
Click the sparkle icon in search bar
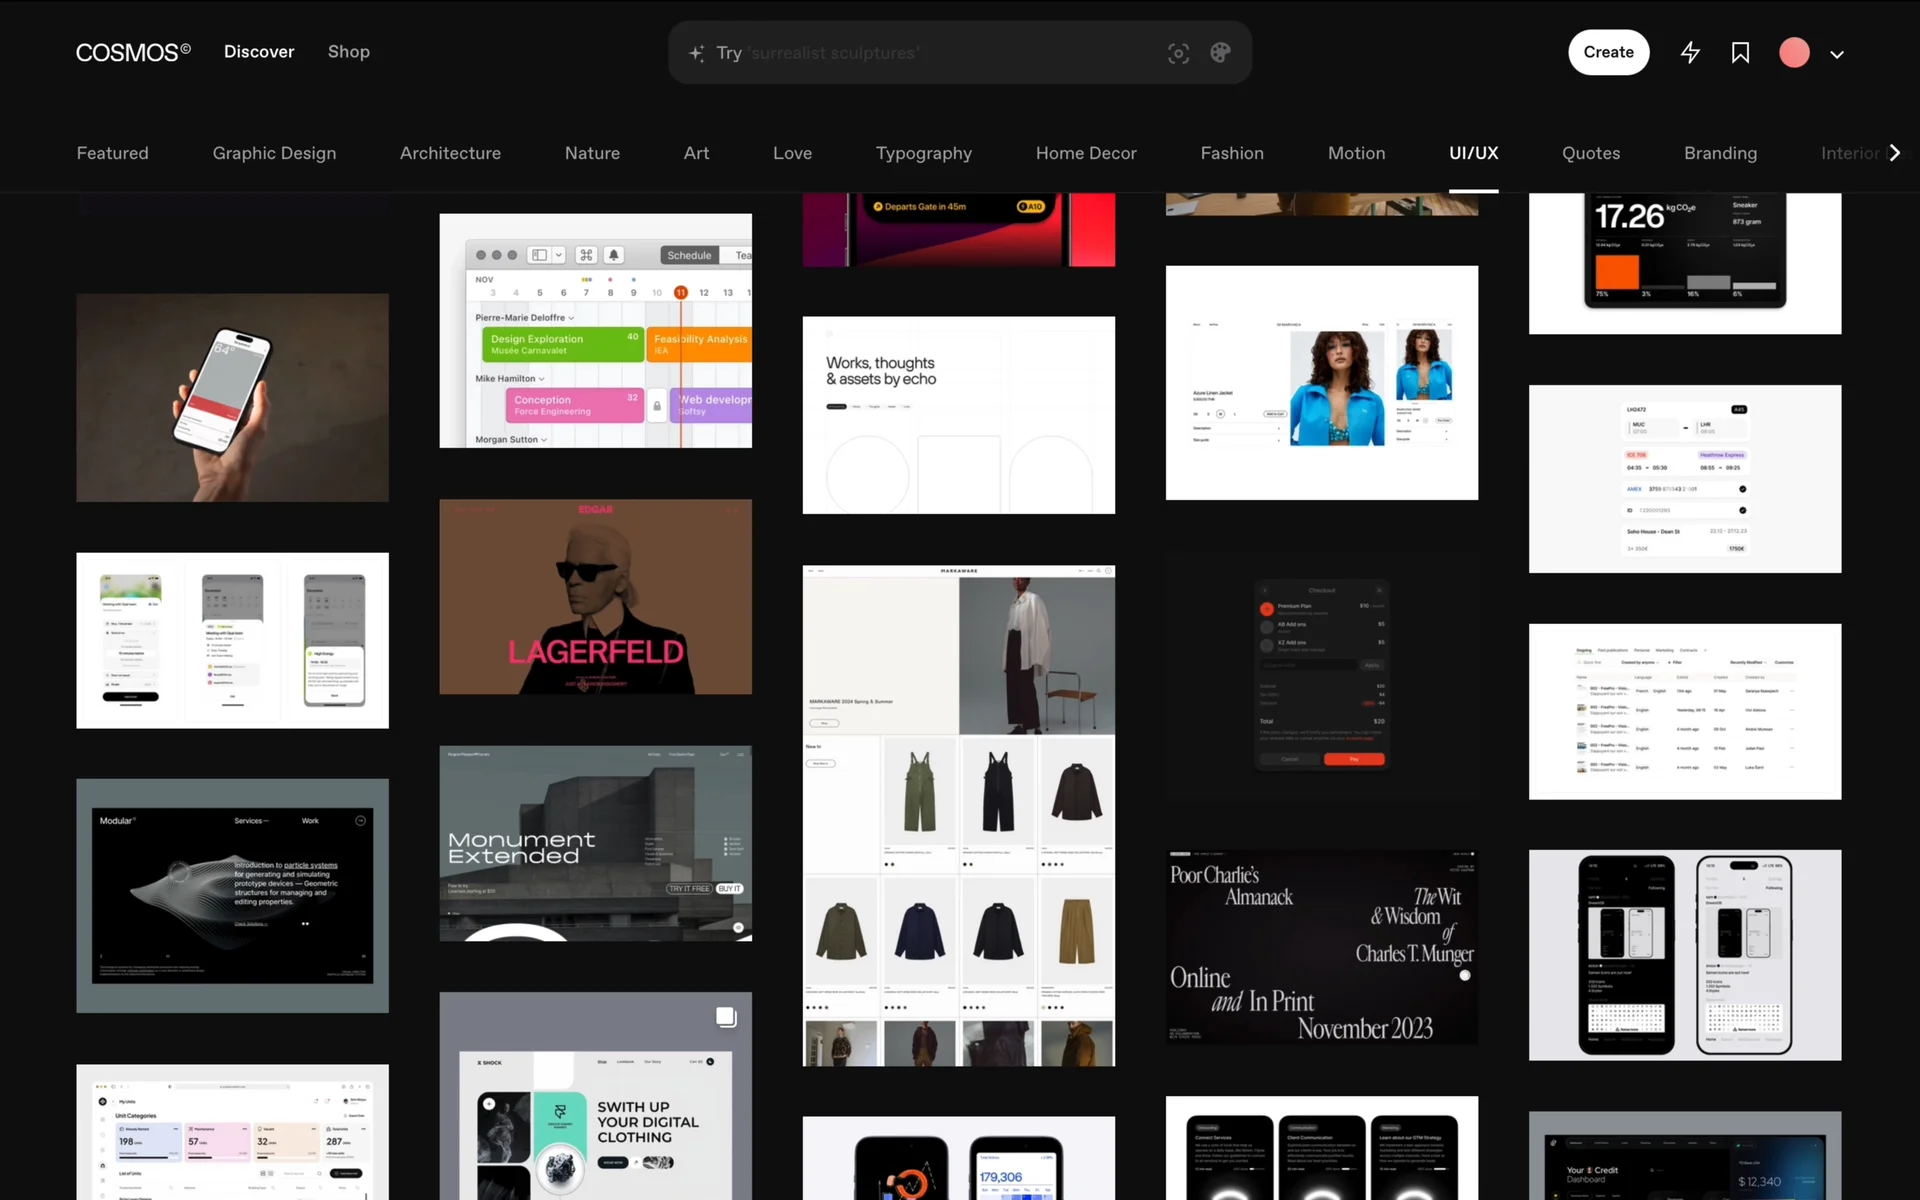click(697, 53)
